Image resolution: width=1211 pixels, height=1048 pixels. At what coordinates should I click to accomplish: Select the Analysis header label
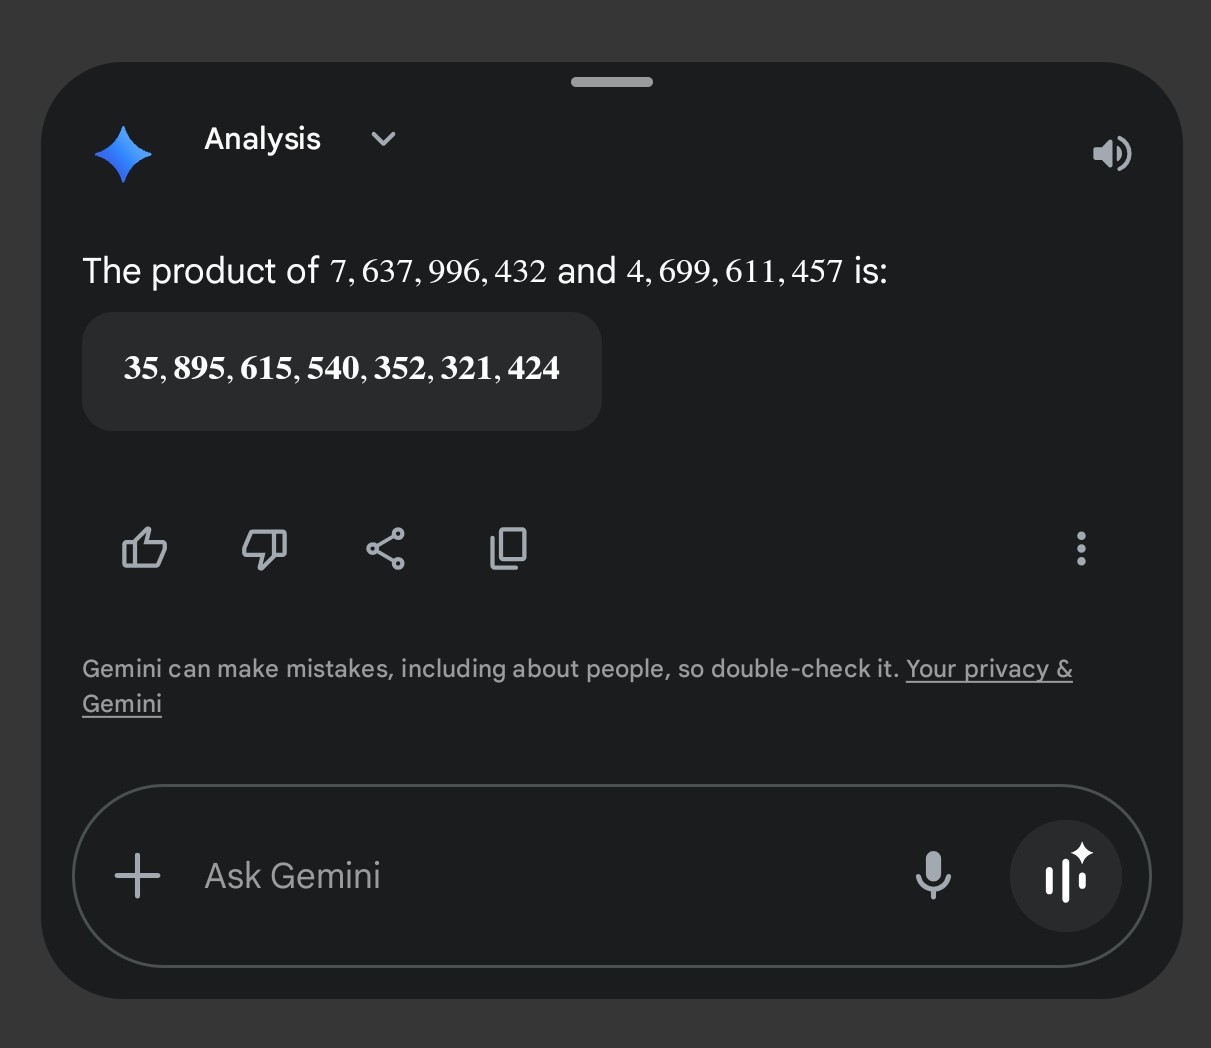pos(262,139)
